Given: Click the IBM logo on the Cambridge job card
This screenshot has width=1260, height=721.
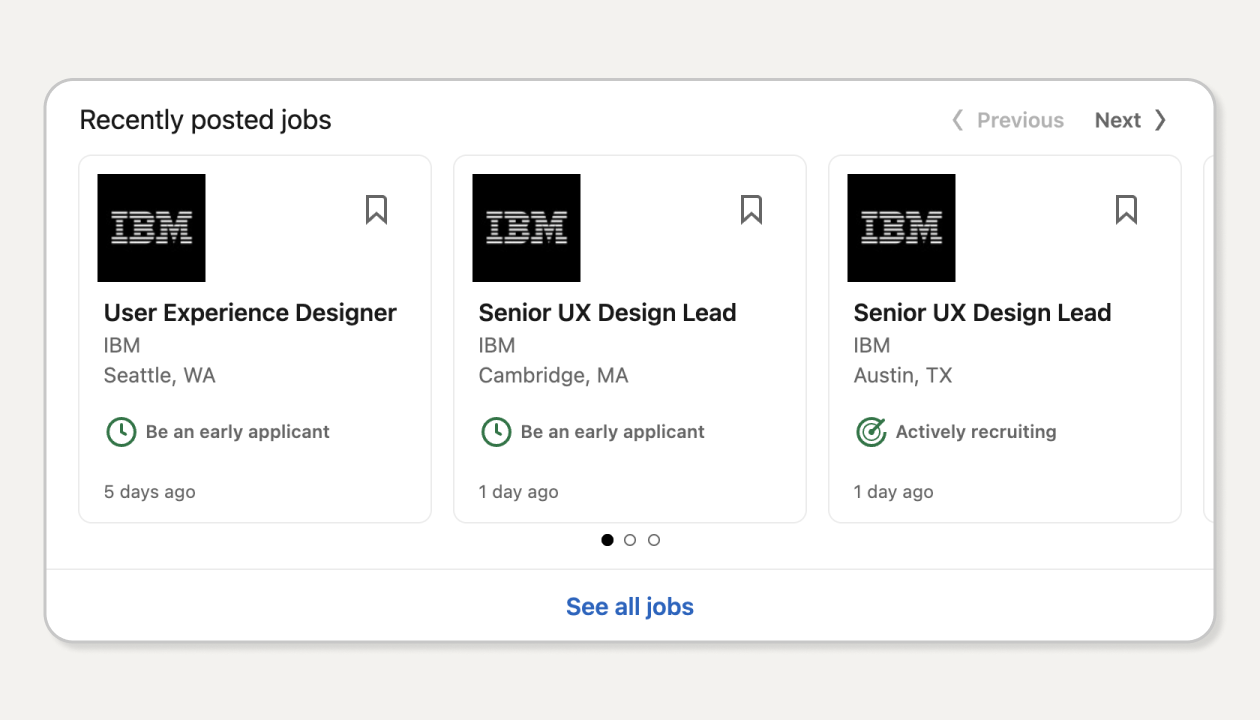Looking at the screenshot, I should coord(526,228).
